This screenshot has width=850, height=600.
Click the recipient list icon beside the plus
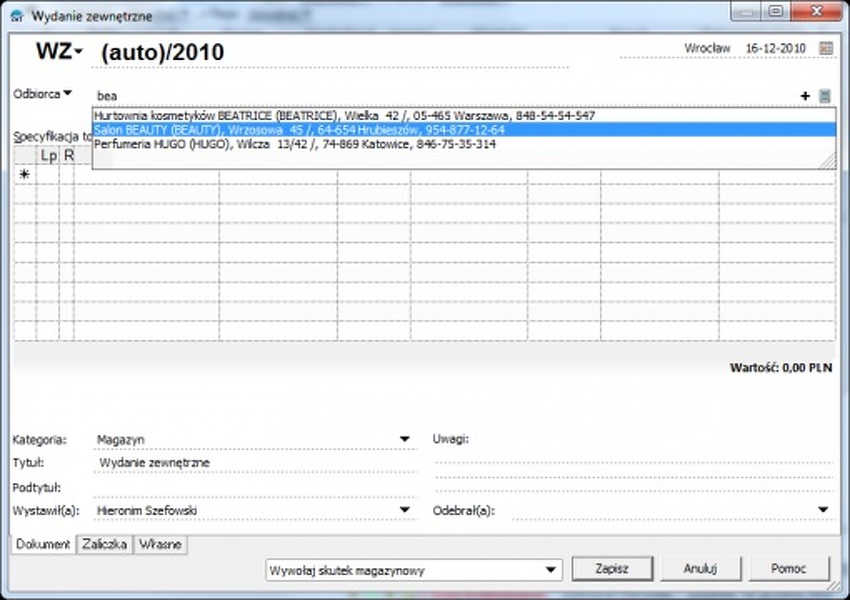(x=825, y=96)
